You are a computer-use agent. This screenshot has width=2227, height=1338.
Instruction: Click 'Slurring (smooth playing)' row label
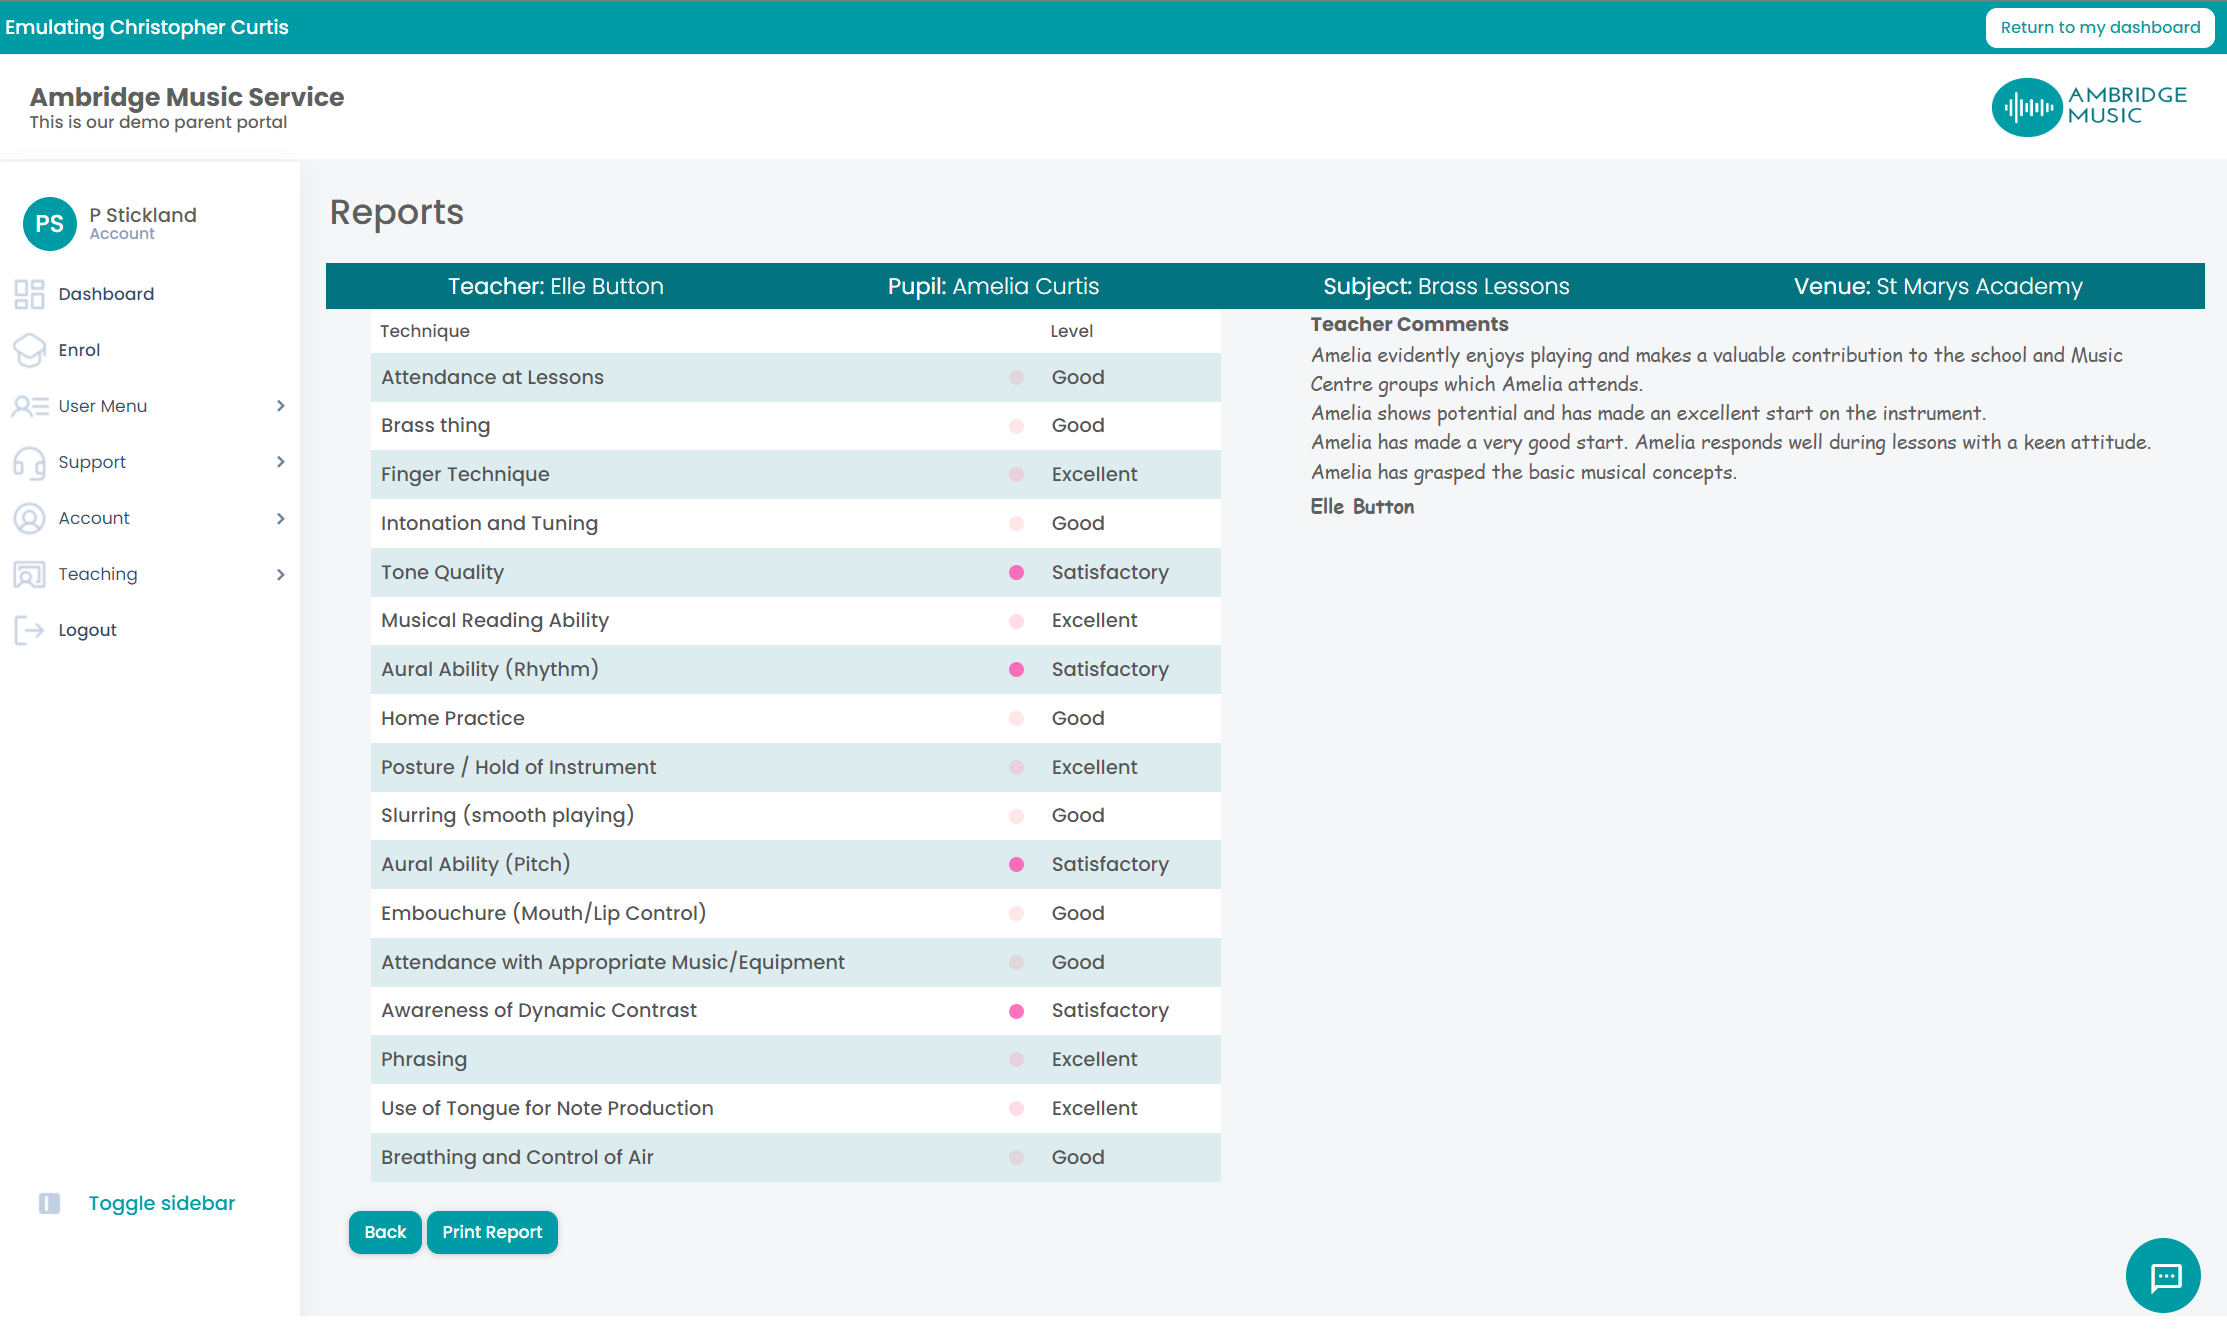507,815
